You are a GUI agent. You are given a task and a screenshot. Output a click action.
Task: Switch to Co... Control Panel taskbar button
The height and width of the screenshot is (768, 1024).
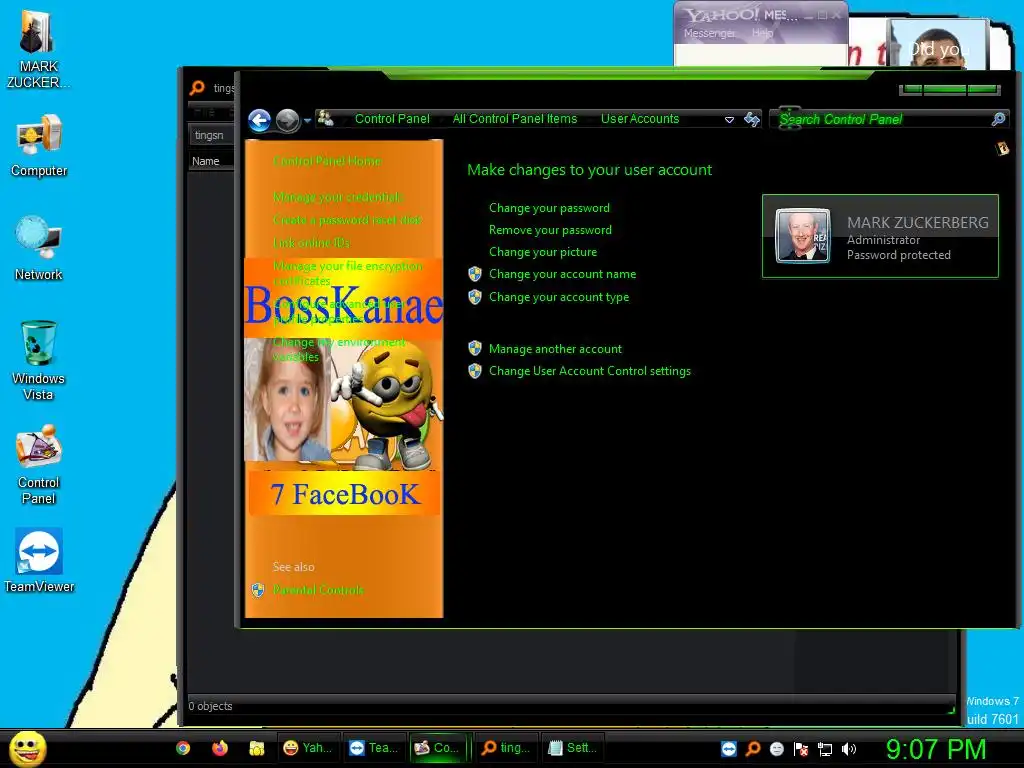(440, 748)
